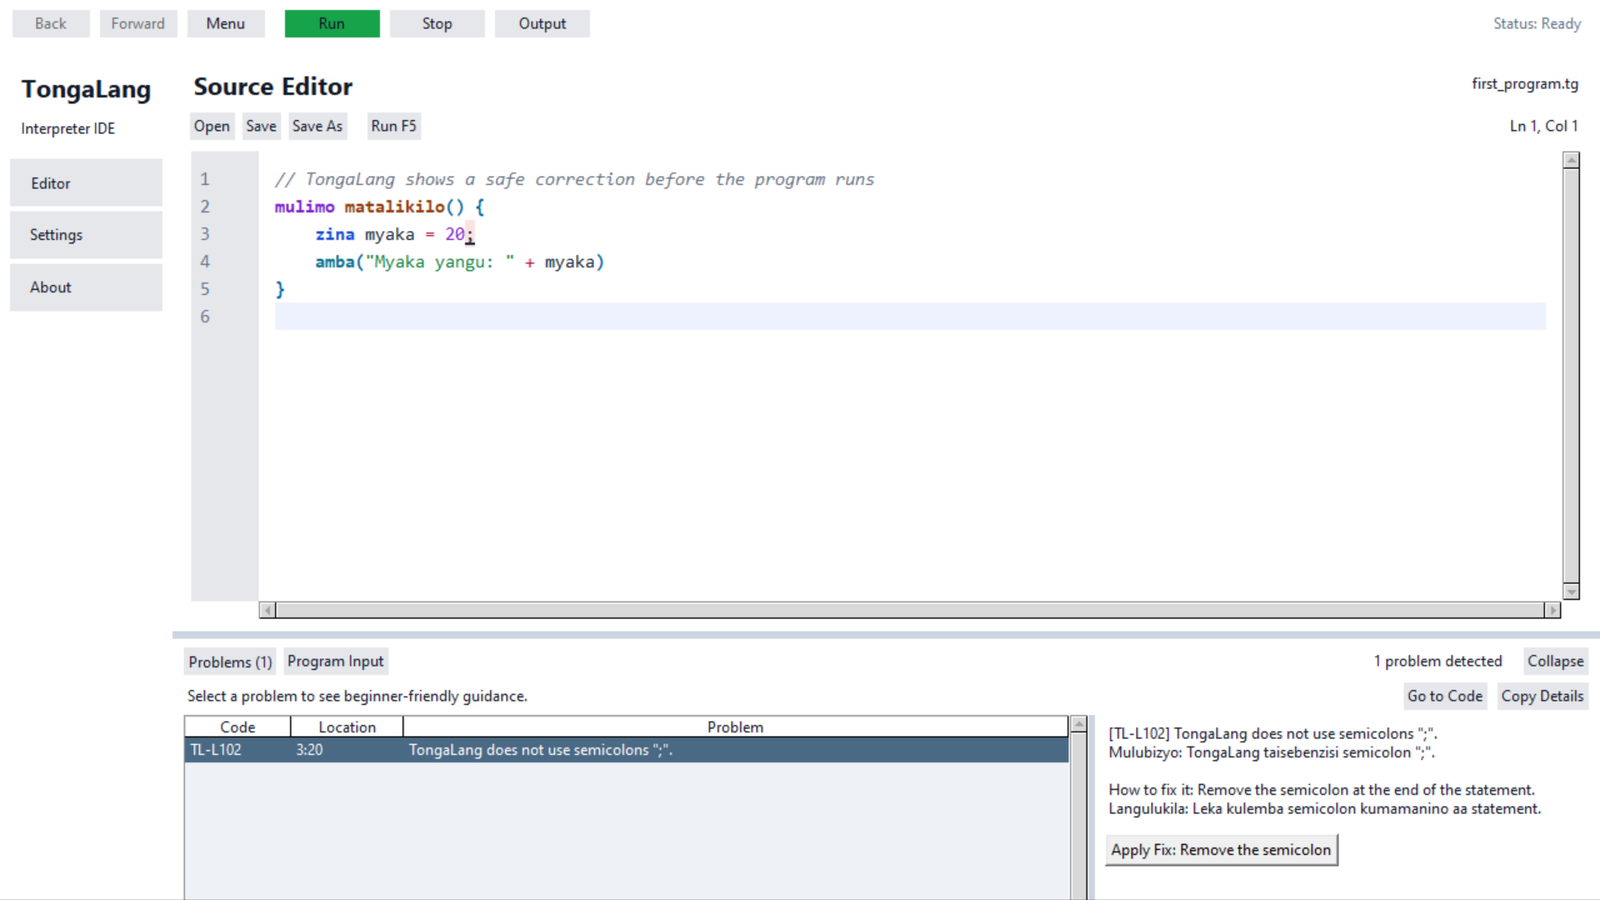Click the '1 problem detected' label
The image size is (1600, 900).
coord(1438,661)
